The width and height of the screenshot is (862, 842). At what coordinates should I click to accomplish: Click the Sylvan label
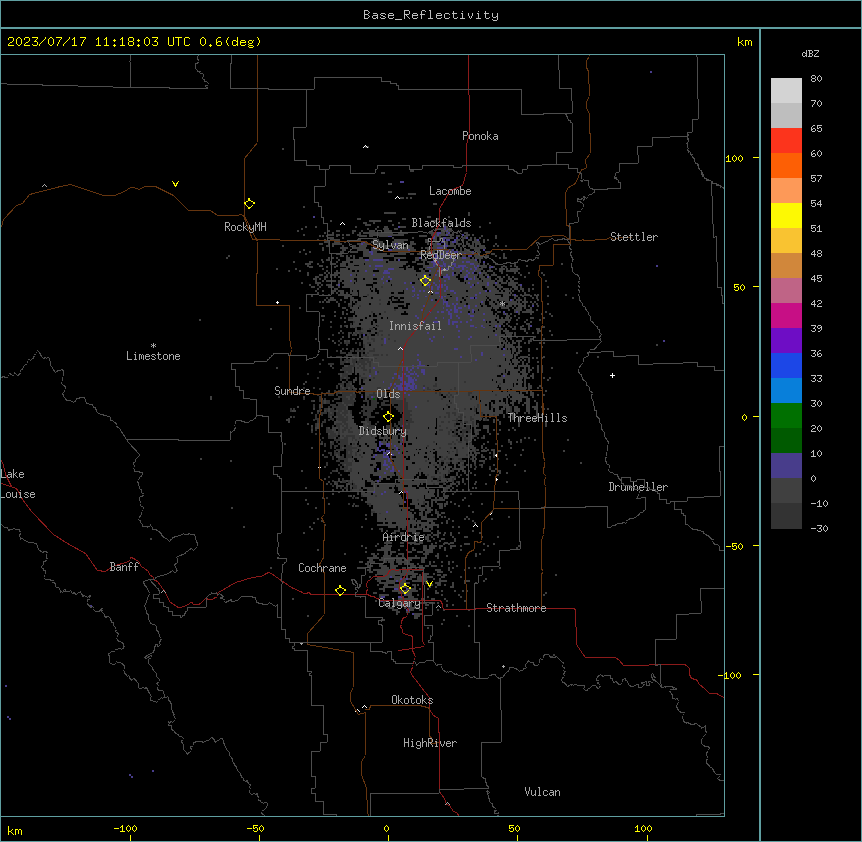coord(390,245)
